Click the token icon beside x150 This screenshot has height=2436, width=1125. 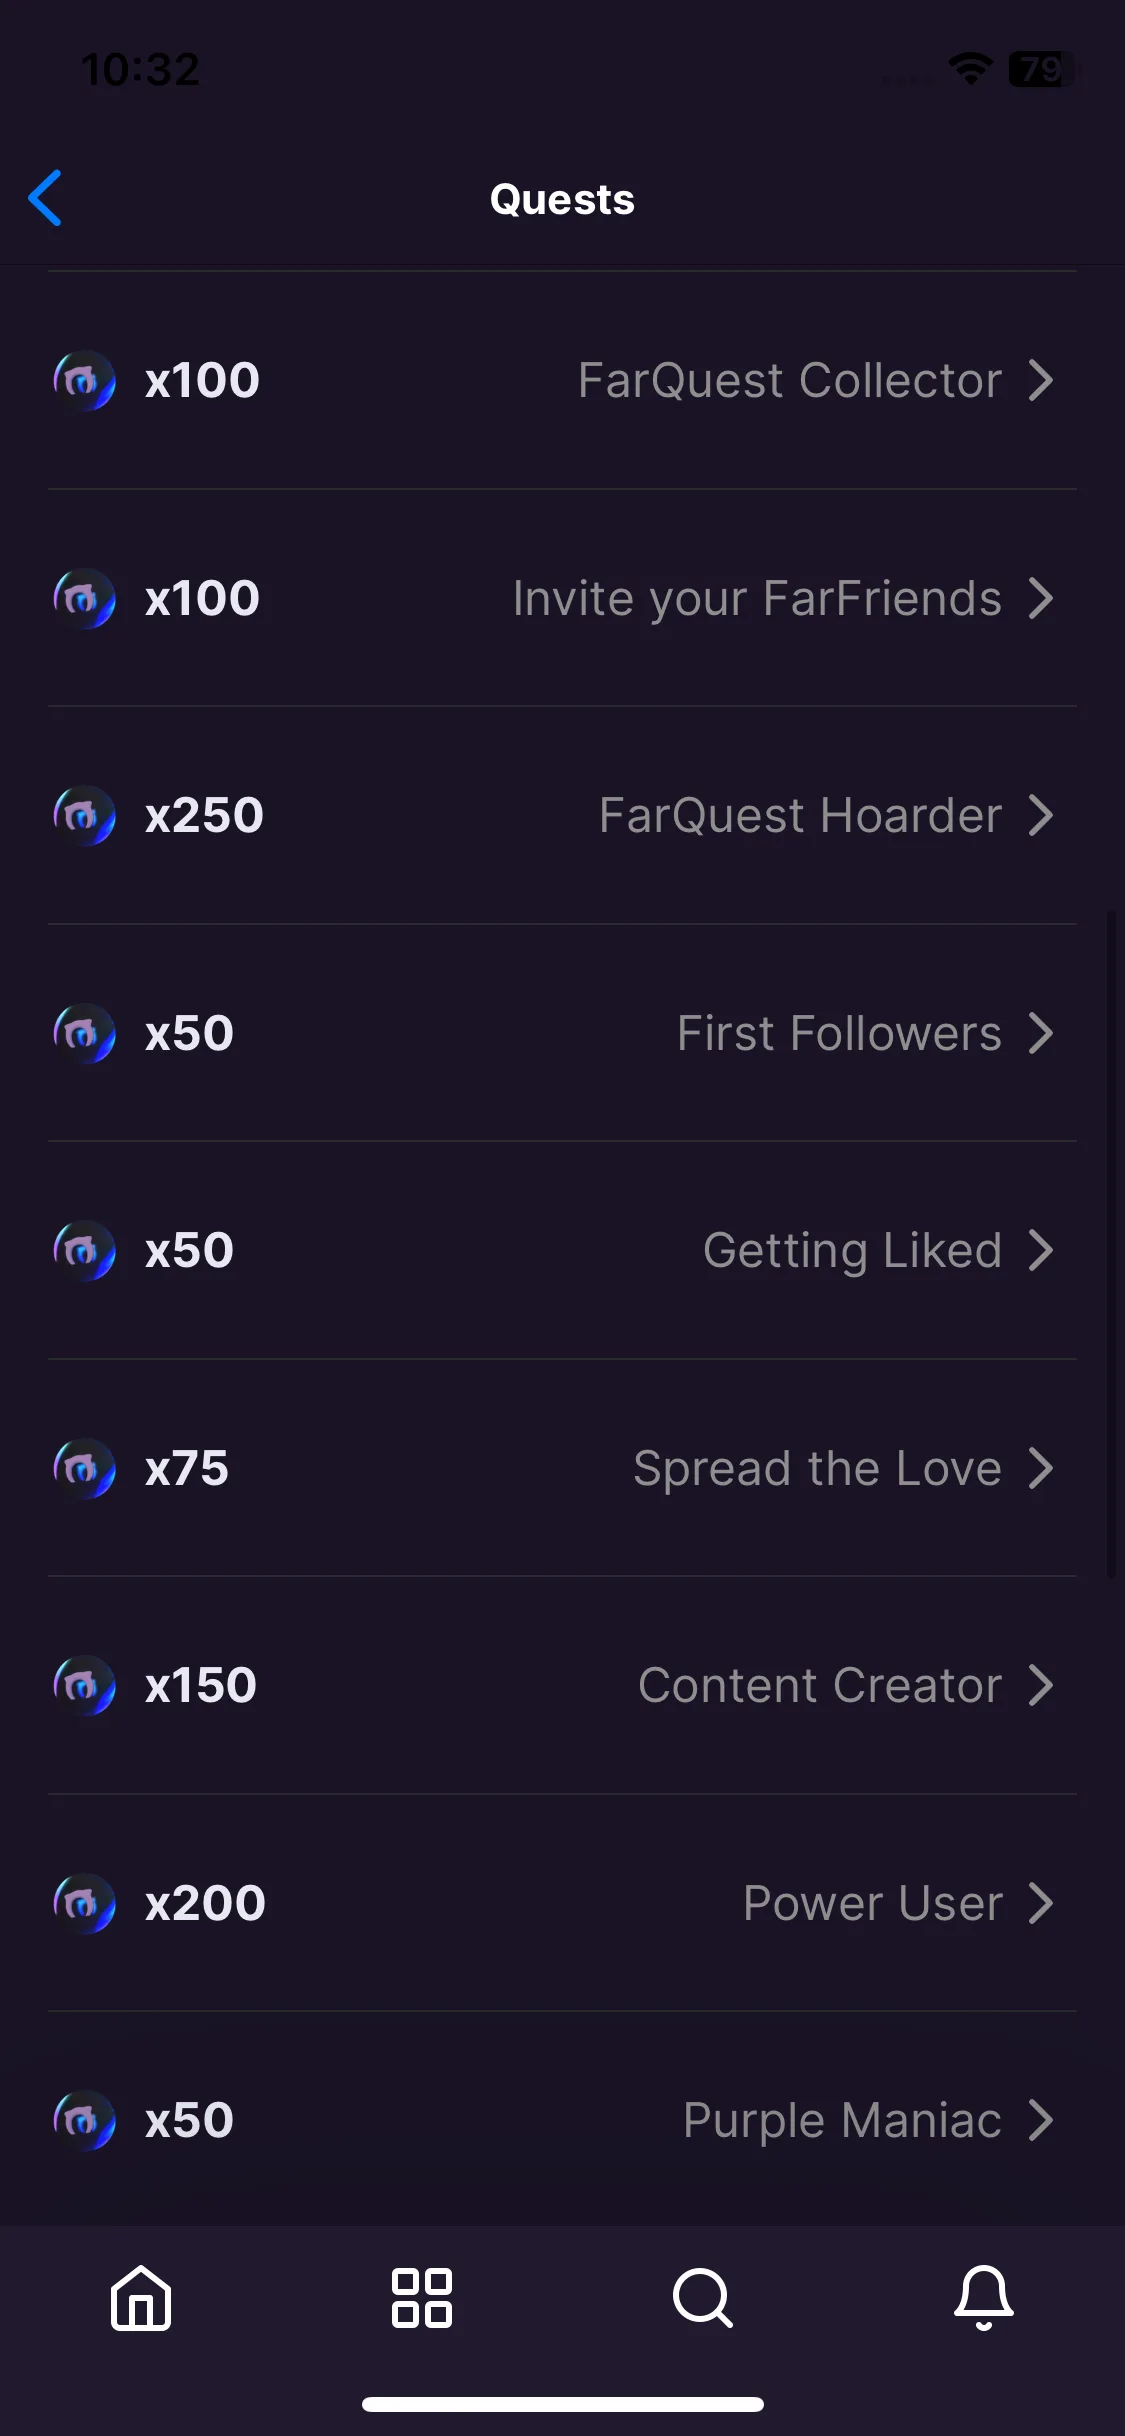(x=84, y=1686)
